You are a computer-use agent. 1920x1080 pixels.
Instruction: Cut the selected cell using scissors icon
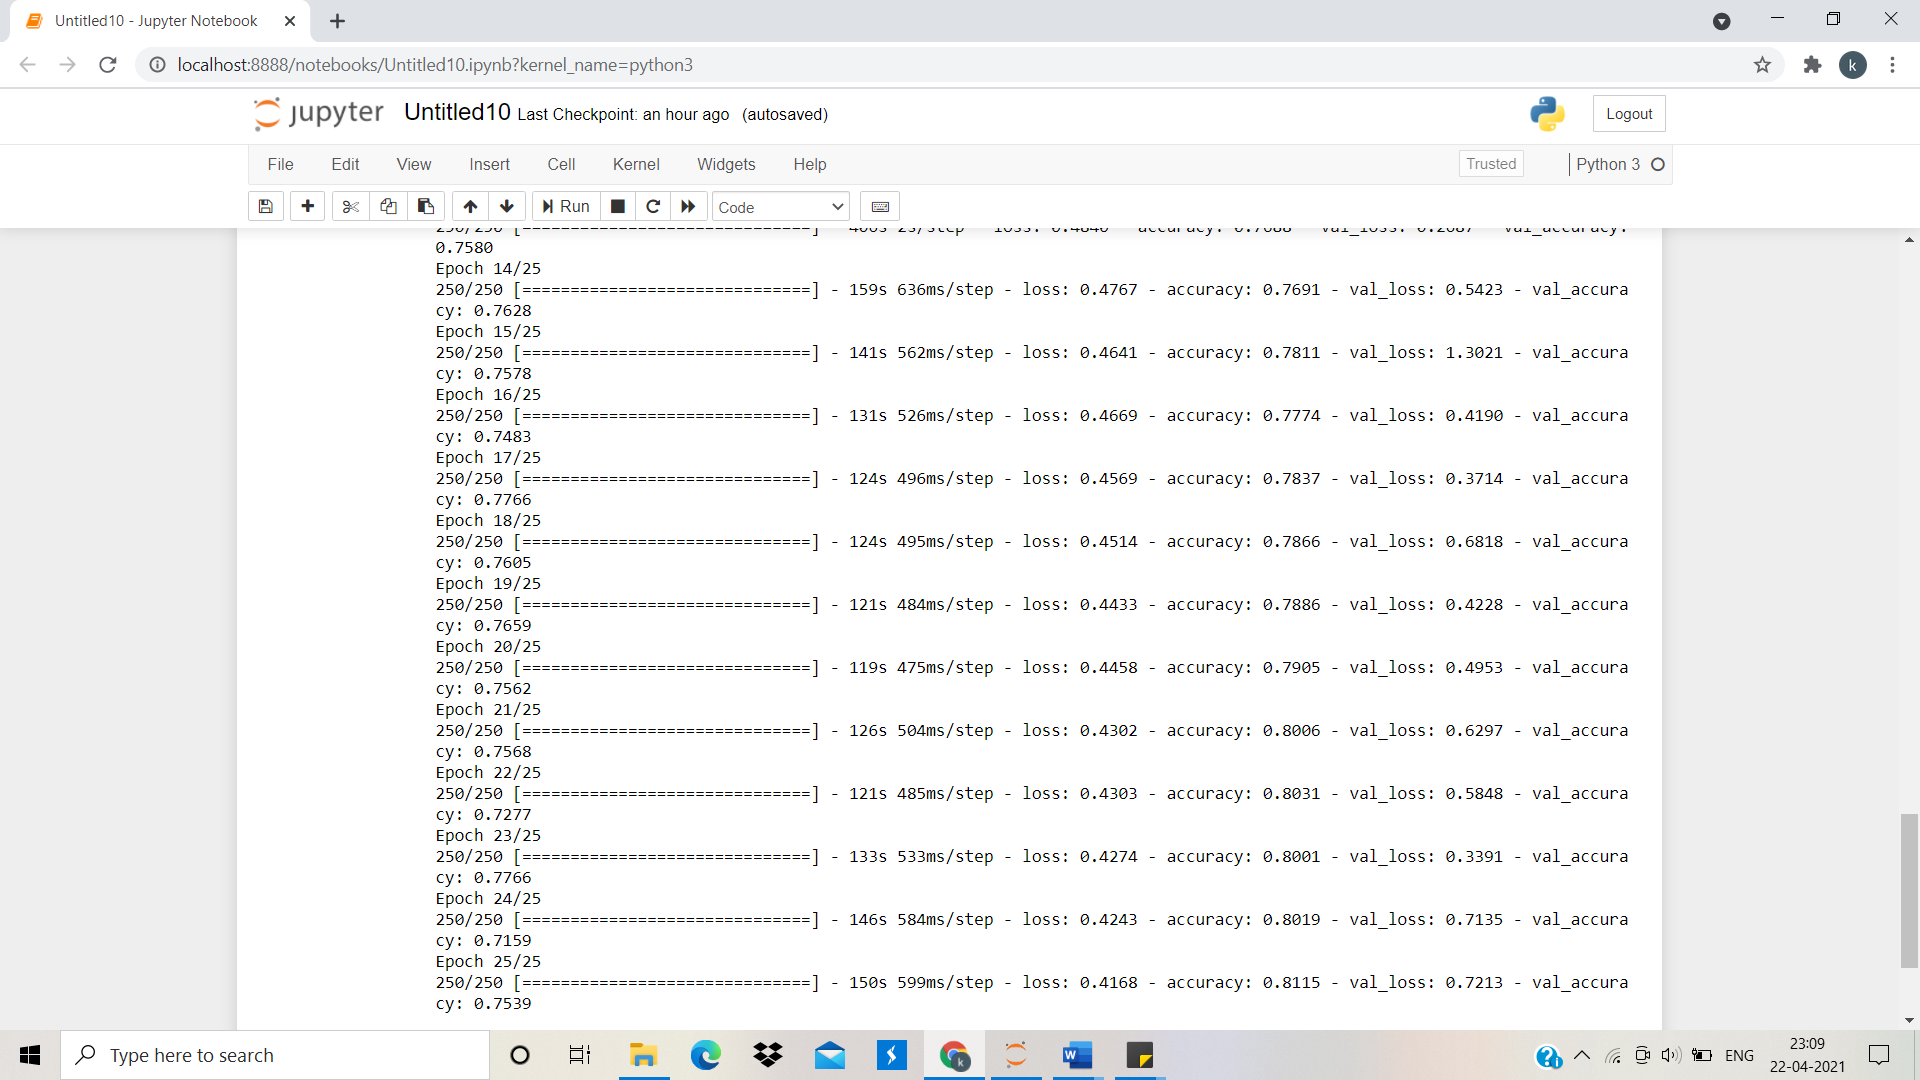click(350, 206)
